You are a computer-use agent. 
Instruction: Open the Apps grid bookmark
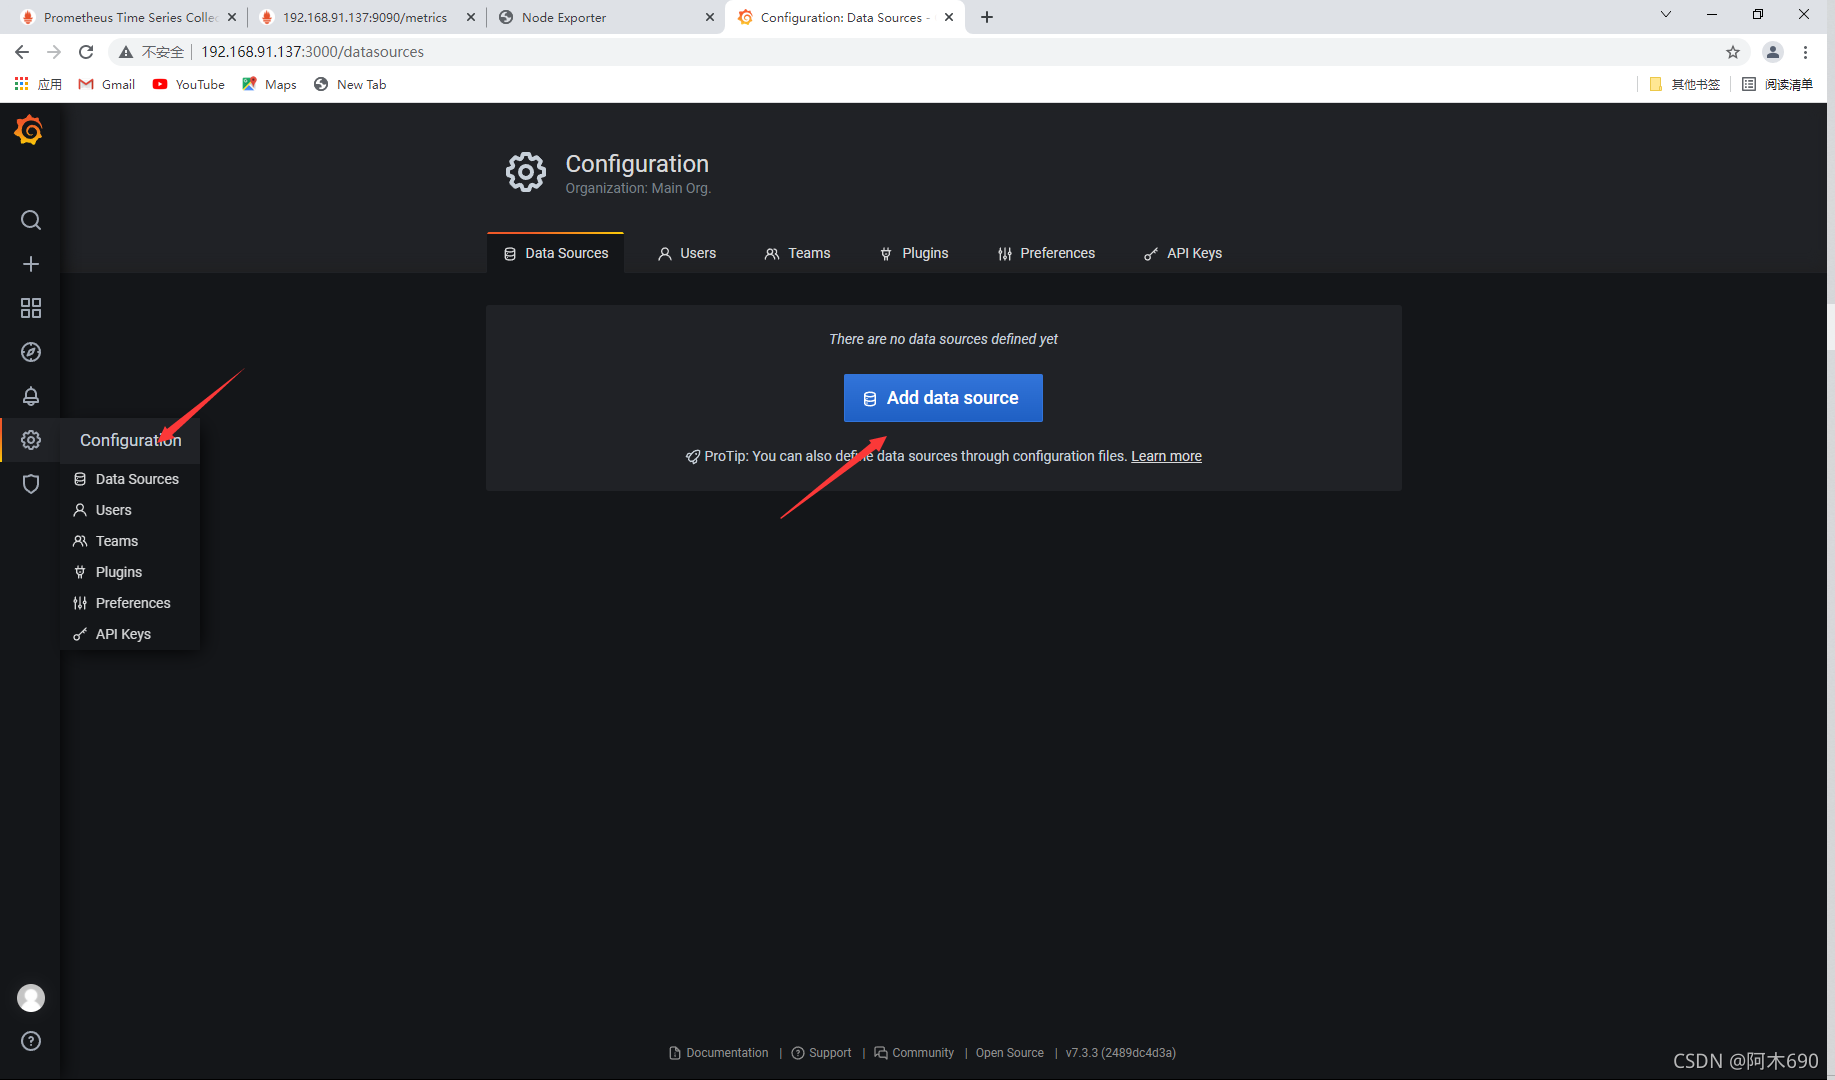(x=38, y=84)
